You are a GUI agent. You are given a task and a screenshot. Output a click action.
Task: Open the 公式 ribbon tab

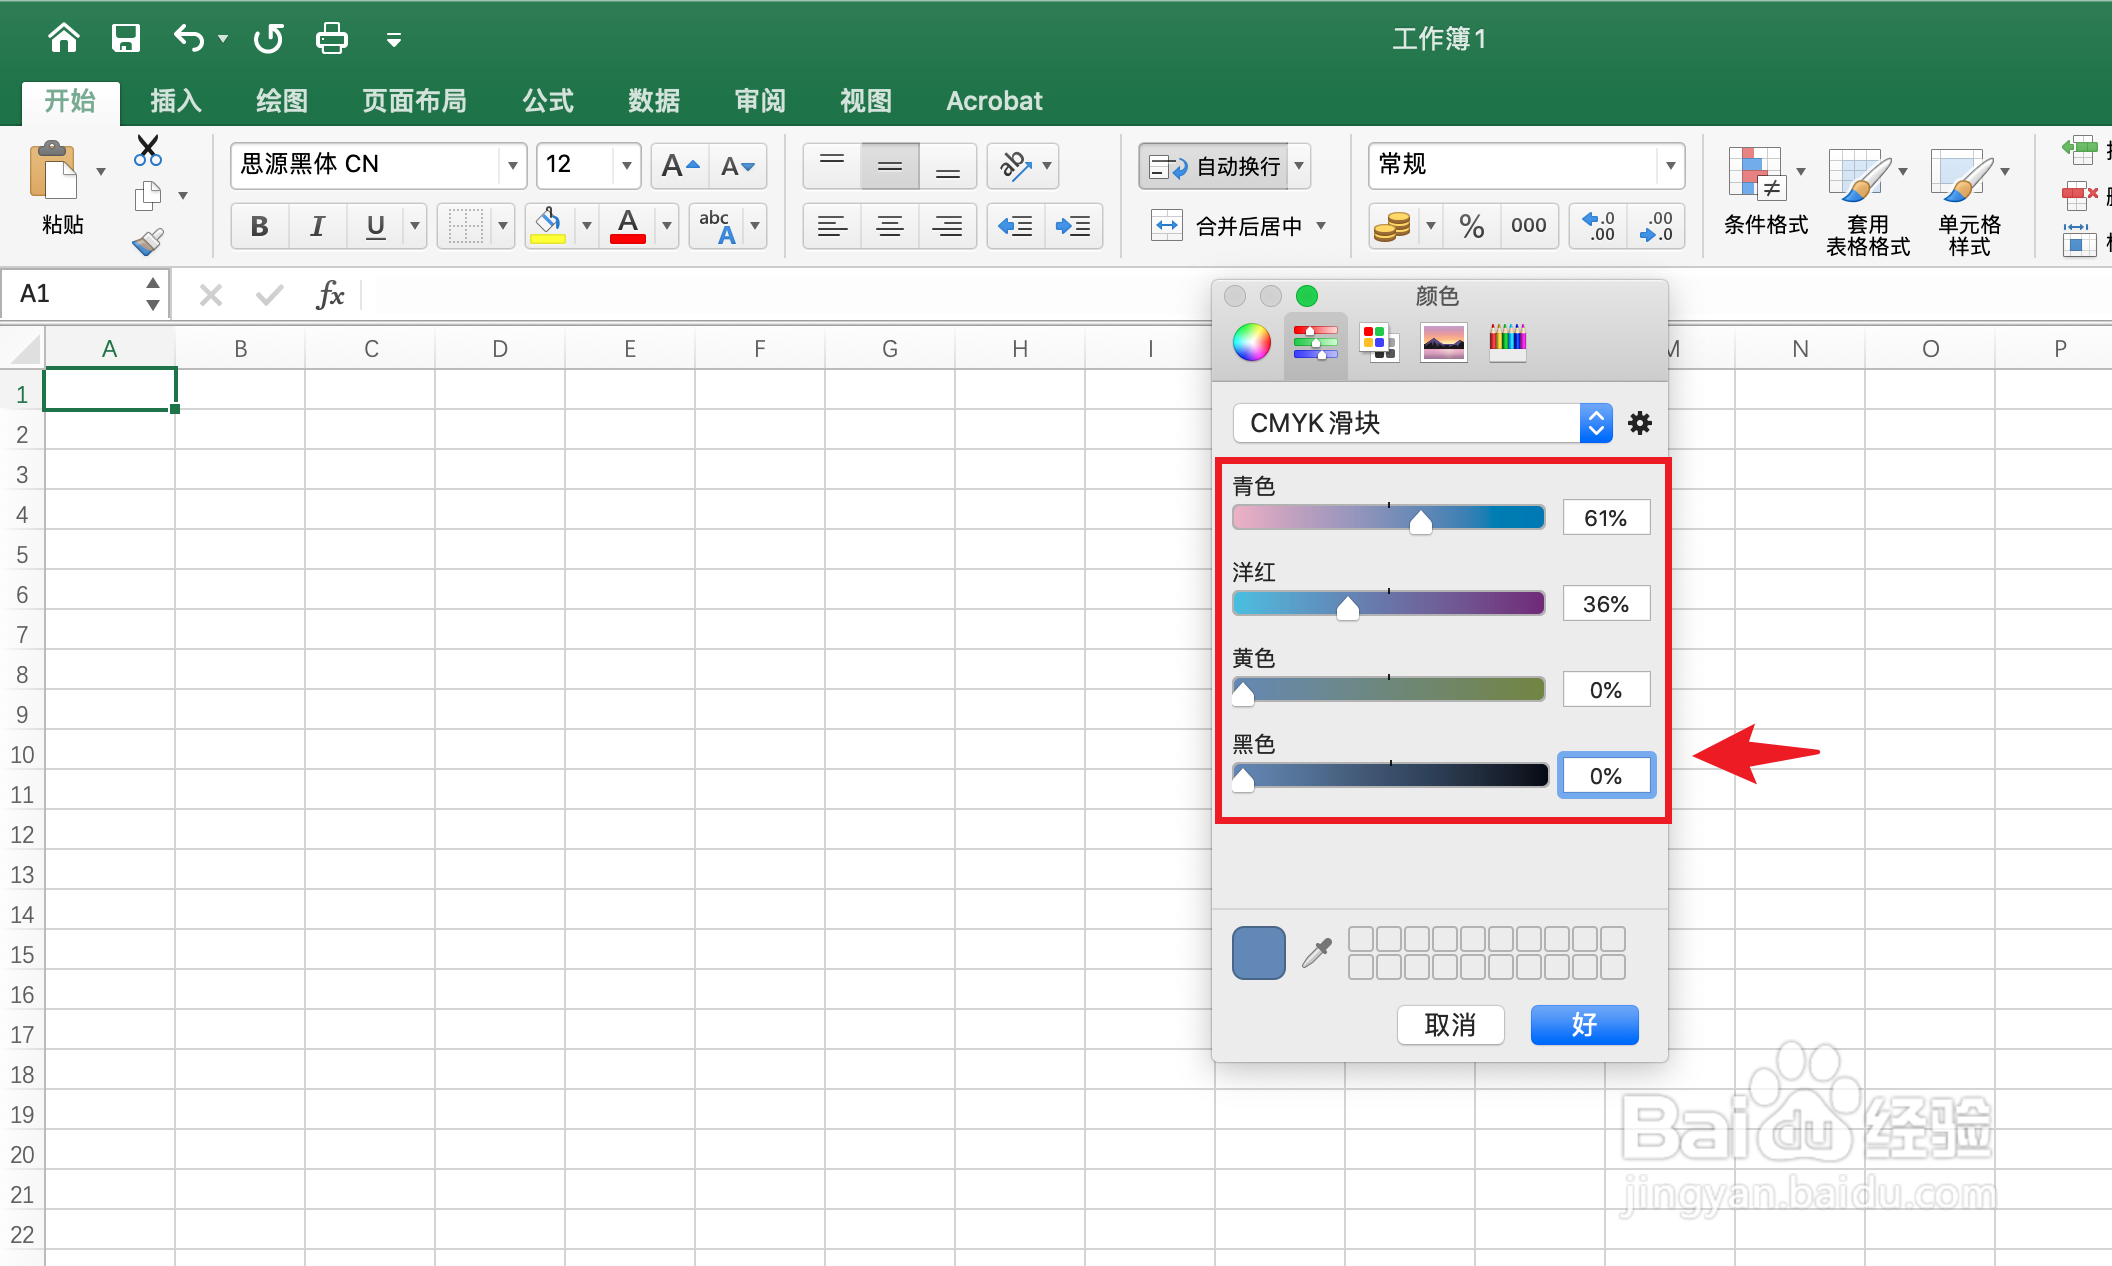[547, 101]
